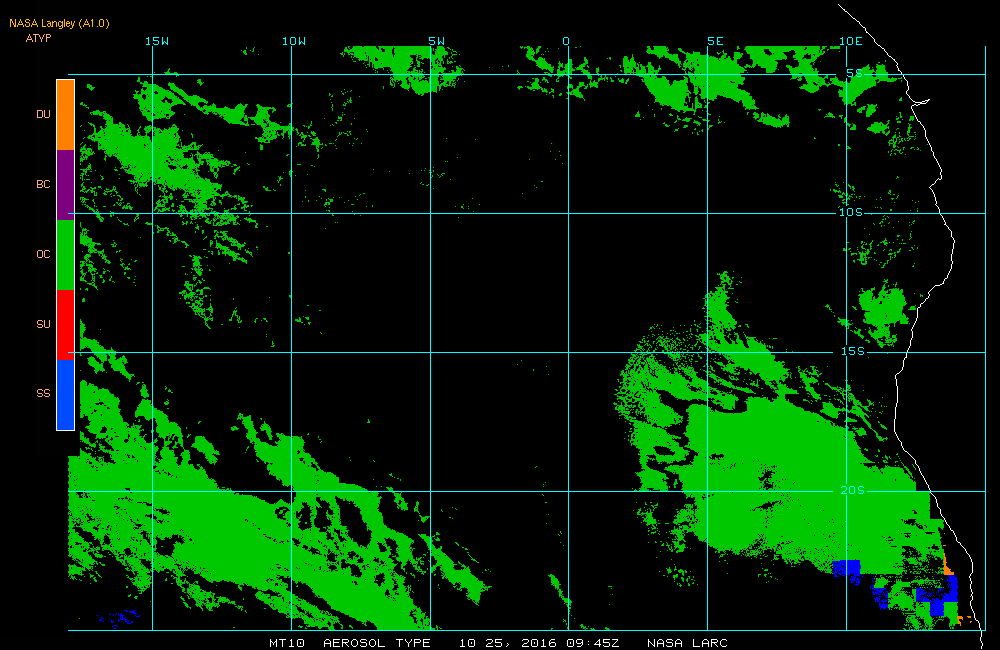Click the 20S latitude label
Image resolution: width=1000 pixels, height=650 pixels.
[x=853, y=491]
